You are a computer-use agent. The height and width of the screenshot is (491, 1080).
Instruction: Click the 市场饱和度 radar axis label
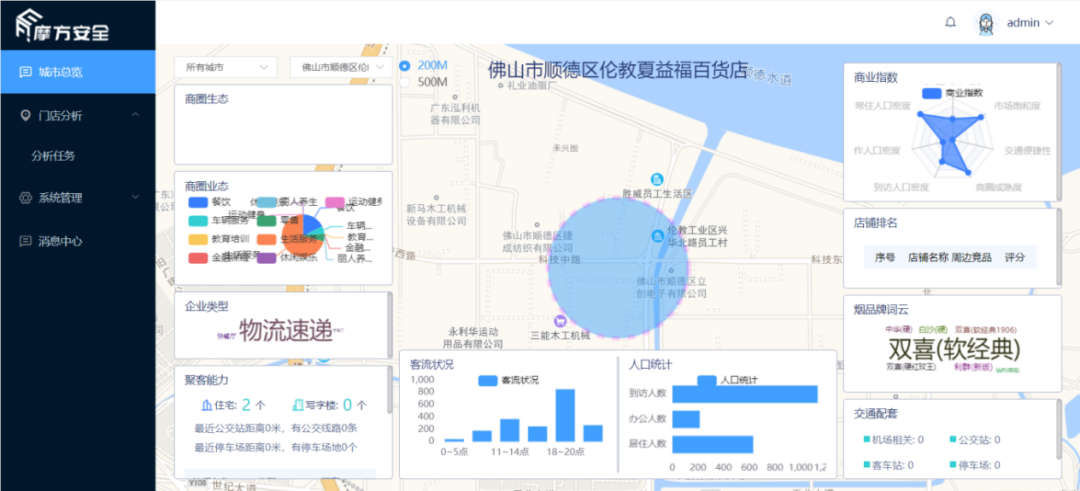(1017, 105)
